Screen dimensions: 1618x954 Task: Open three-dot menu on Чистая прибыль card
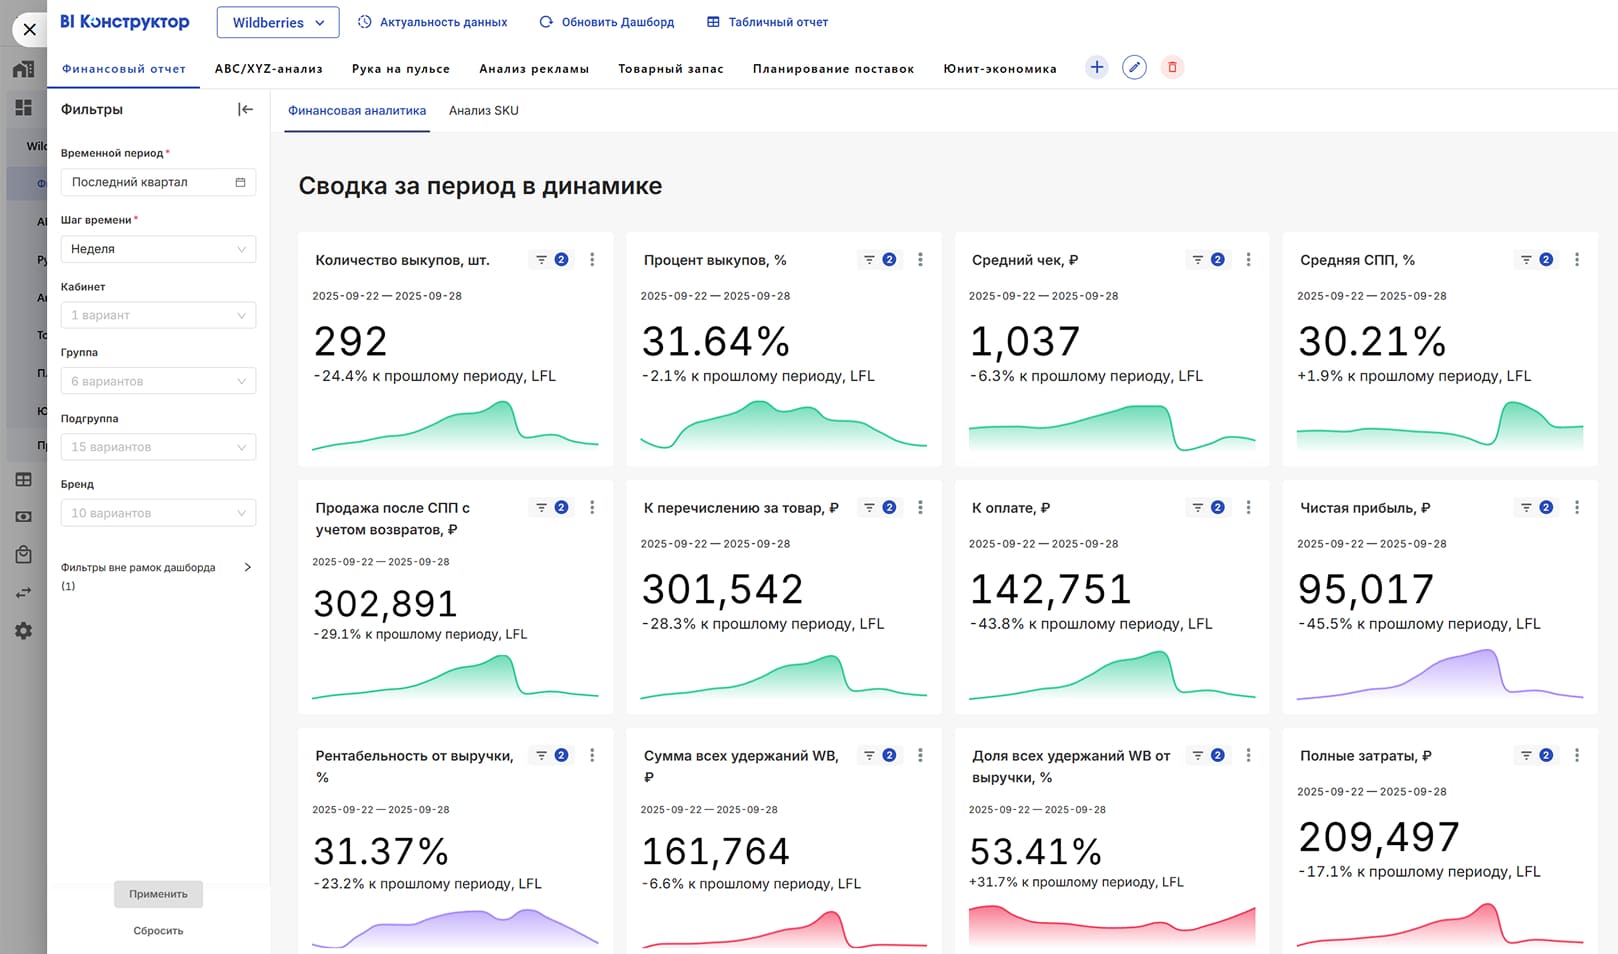(x=1576, y=508)
